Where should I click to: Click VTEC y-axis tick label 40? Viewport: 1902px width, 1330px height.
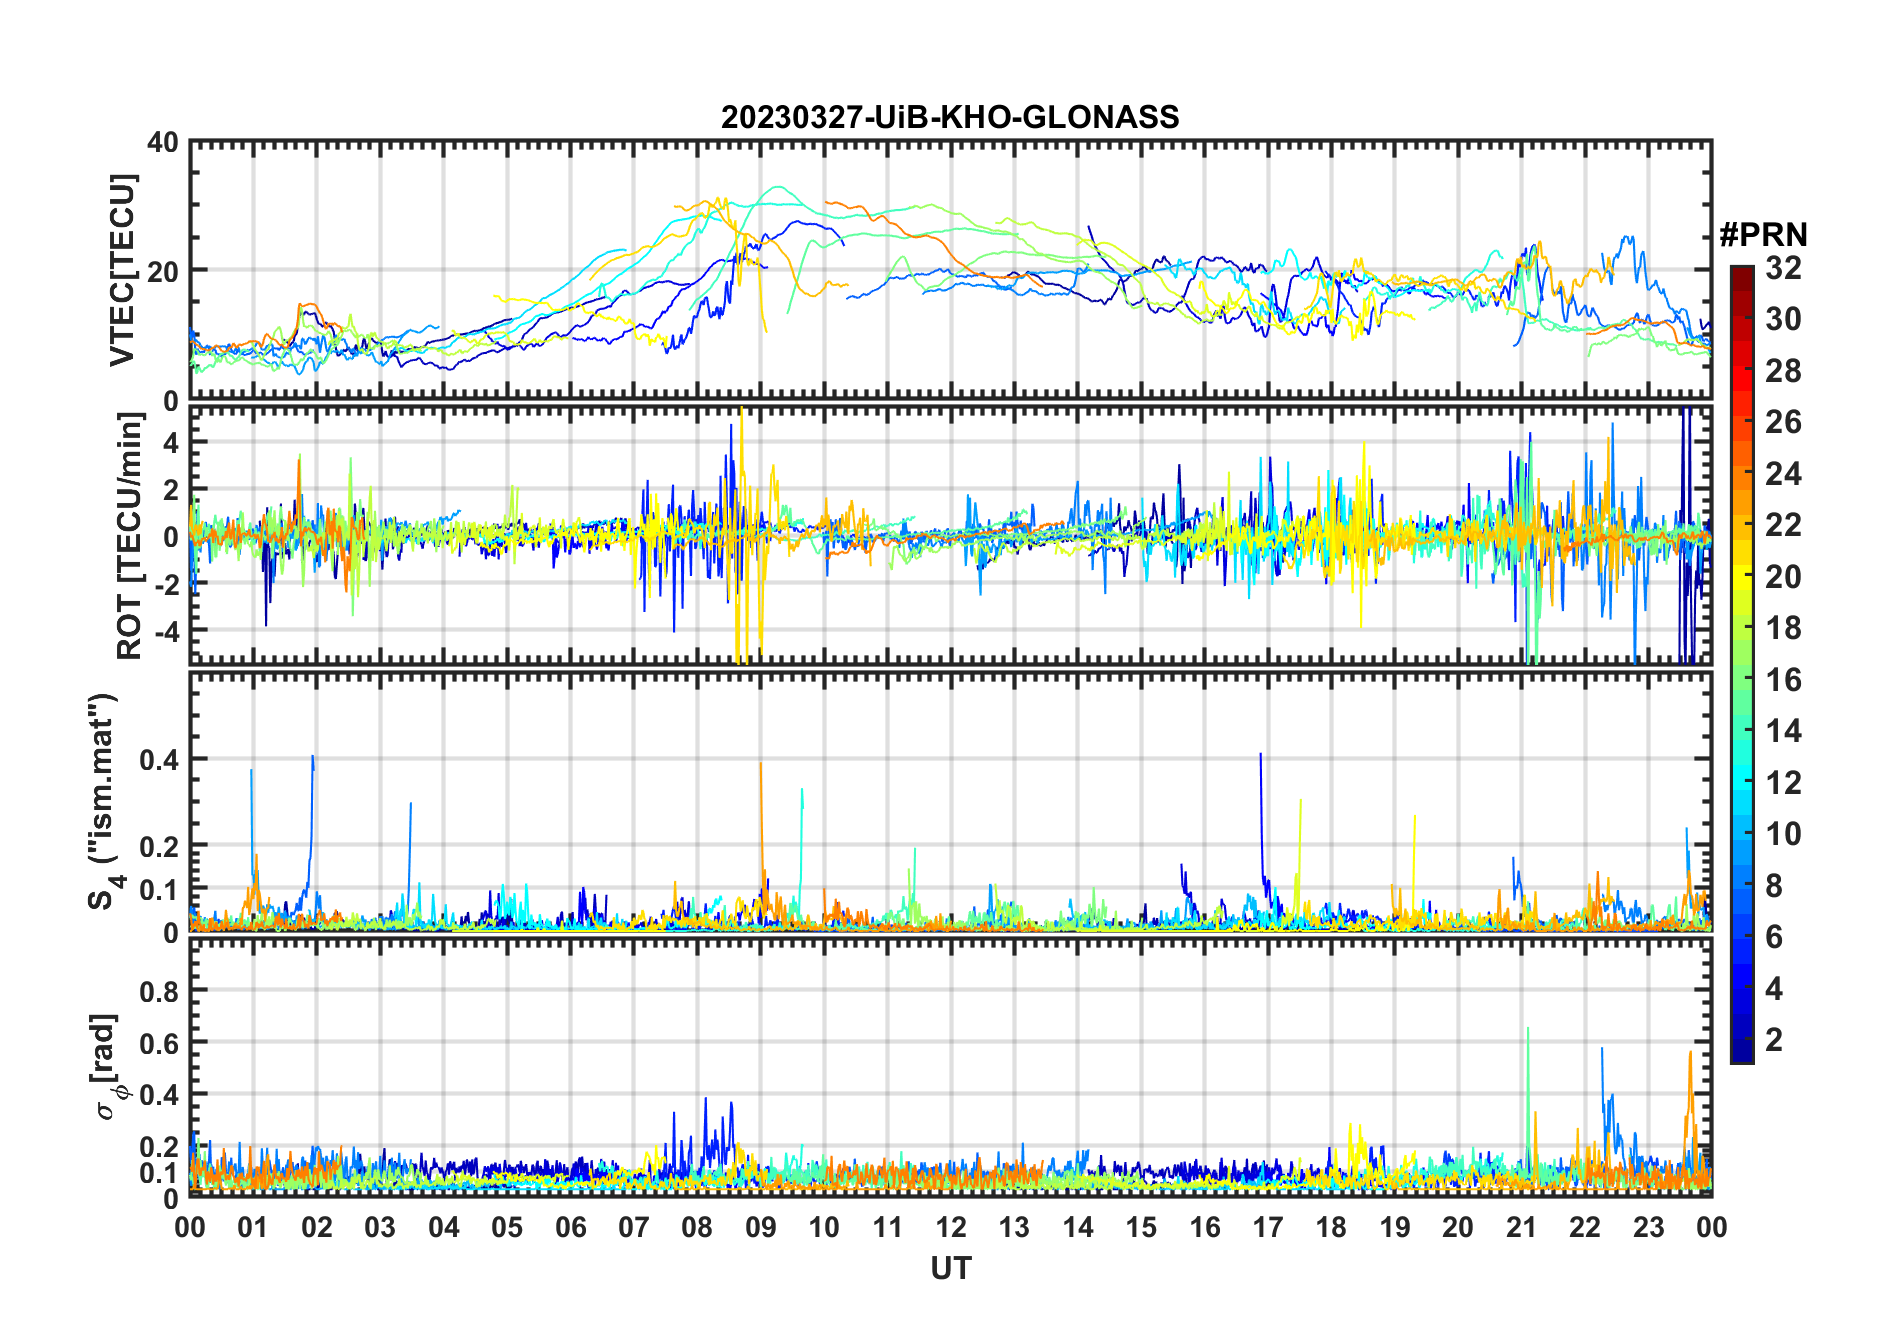163,143
